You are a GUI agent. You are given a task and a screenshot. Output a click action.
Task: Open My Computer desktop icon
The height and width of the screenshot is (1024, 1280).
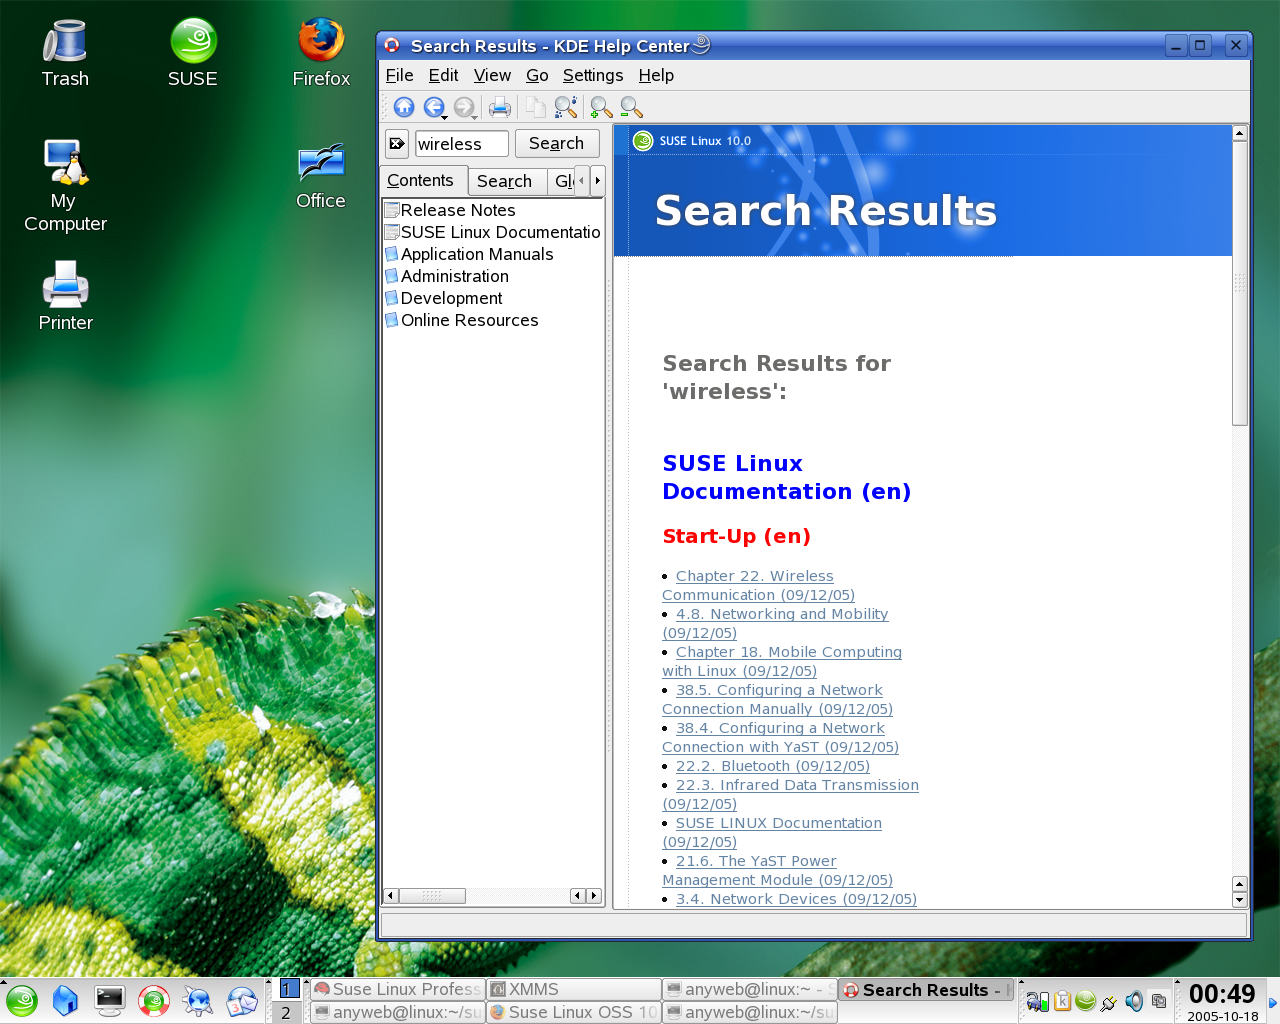[65, 186]
